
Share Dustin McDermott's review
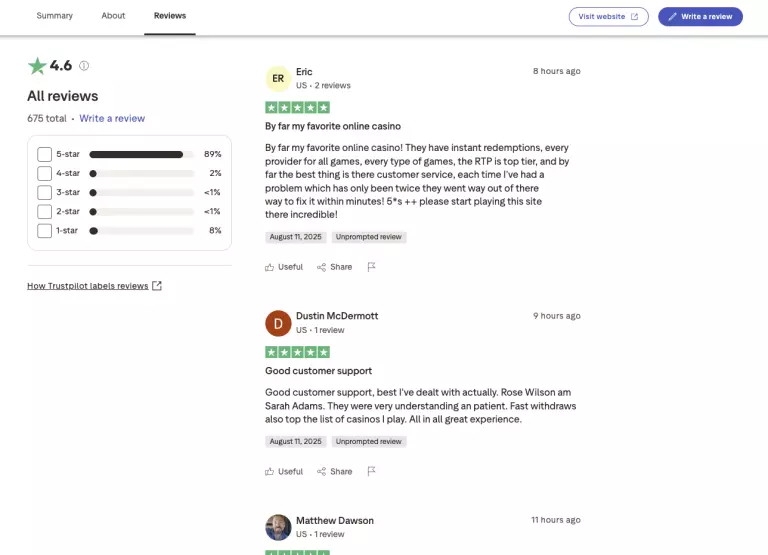[x=335, y=471]
